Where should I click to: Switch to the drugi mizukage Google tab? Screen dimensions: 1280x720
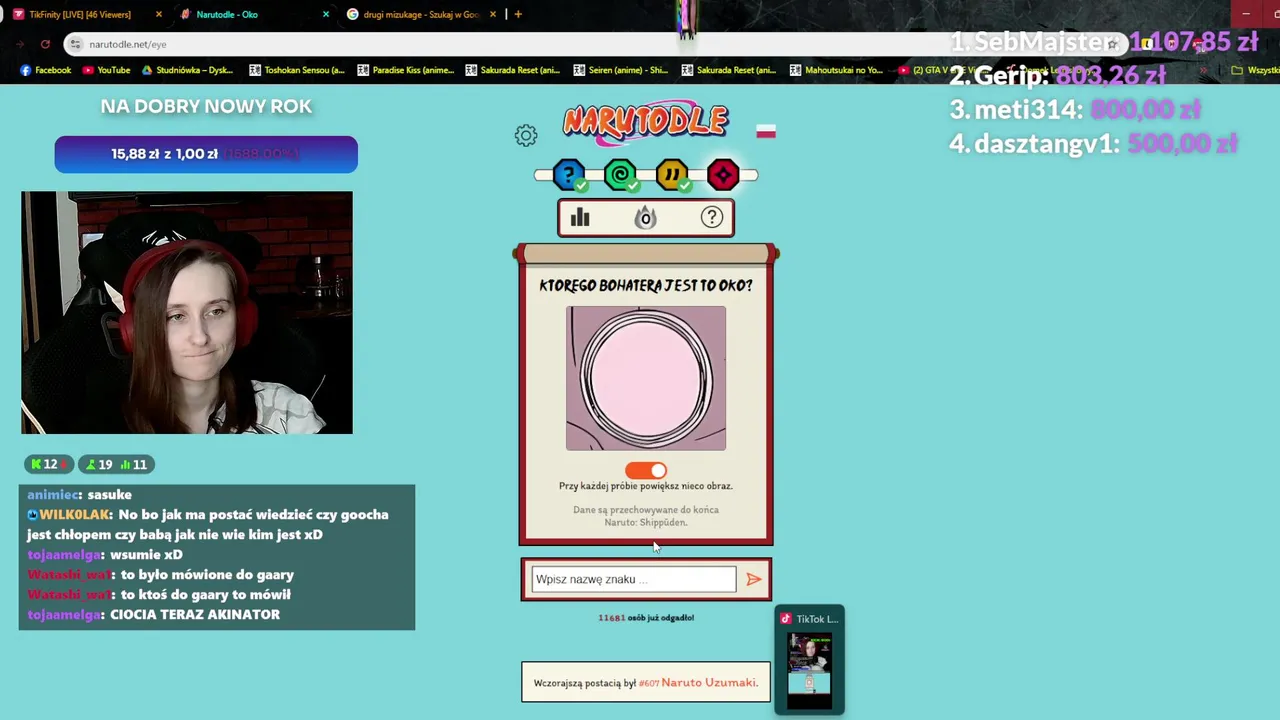(x=421, y=14)
